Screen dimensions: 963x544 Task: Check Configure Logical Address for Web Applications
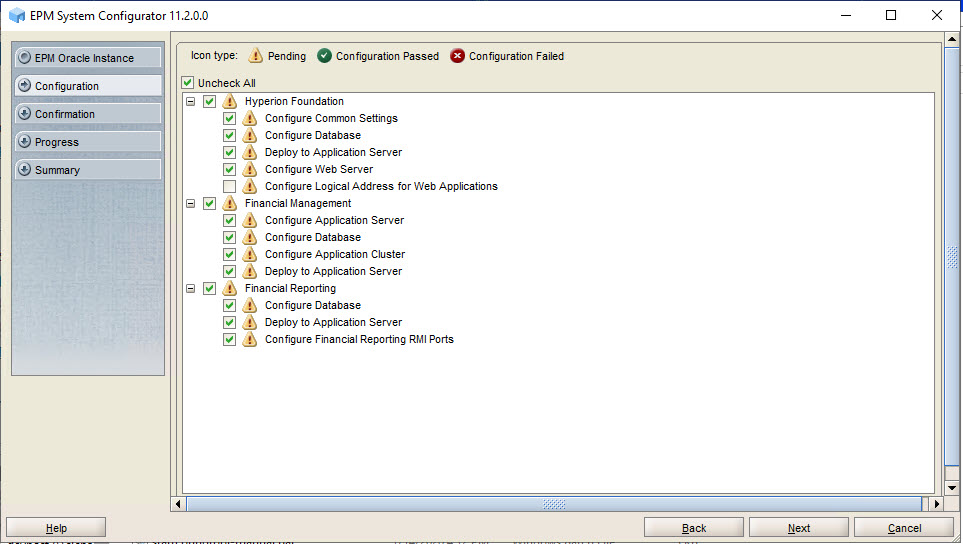230,186
